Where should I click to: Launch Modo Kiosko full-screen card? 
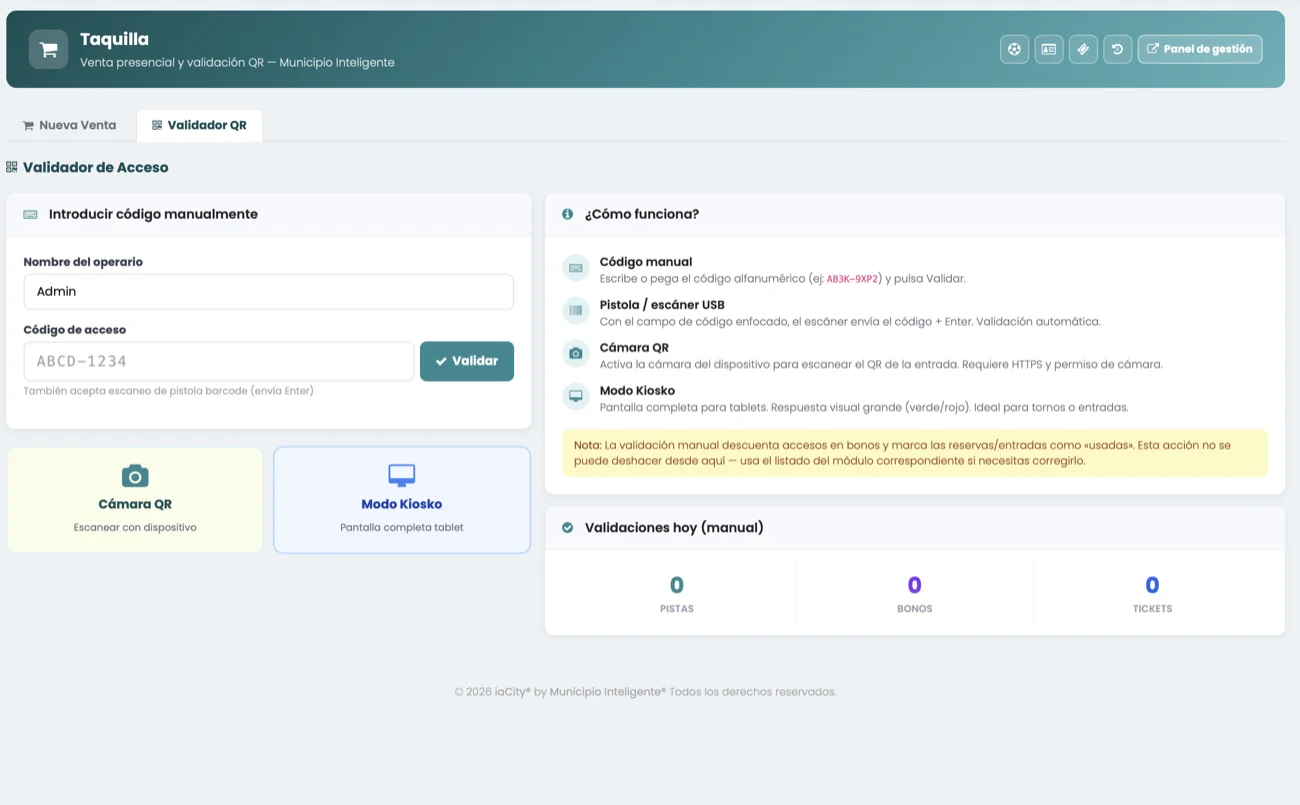click(x=402, y=500)
